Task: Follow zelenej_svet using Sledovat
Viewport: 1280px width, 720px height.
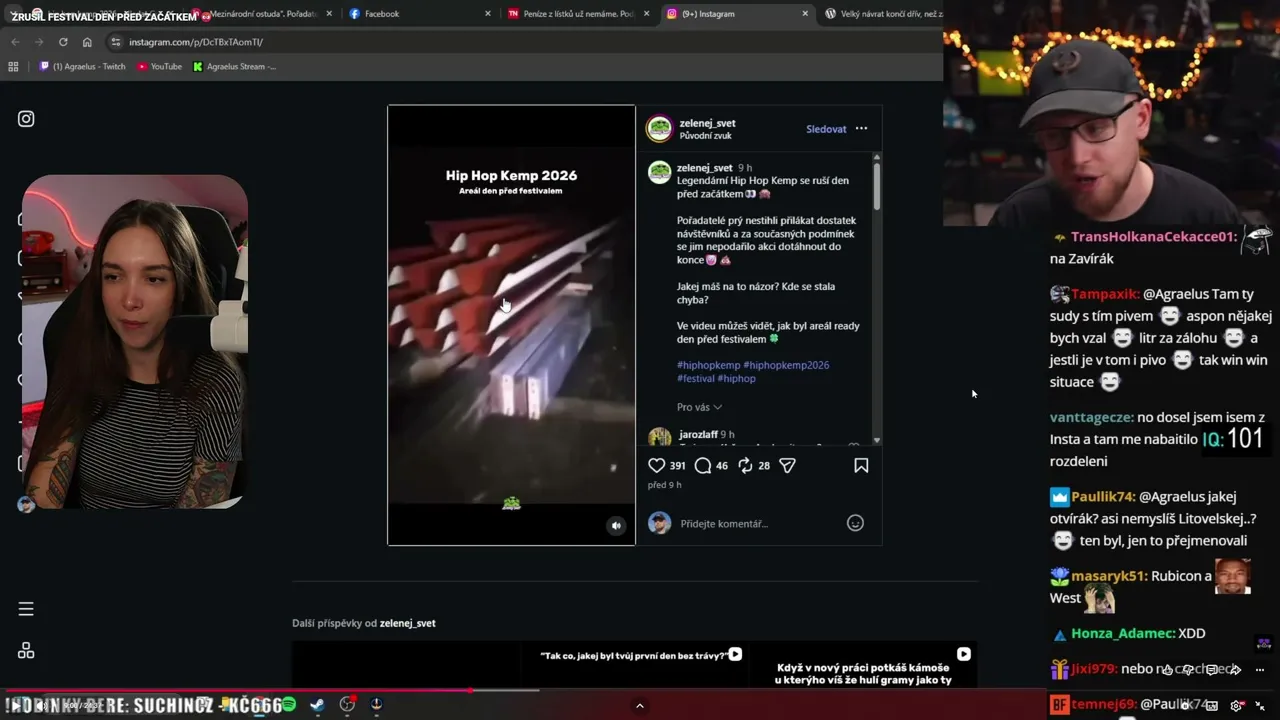Action: click(x=826, y=129)
